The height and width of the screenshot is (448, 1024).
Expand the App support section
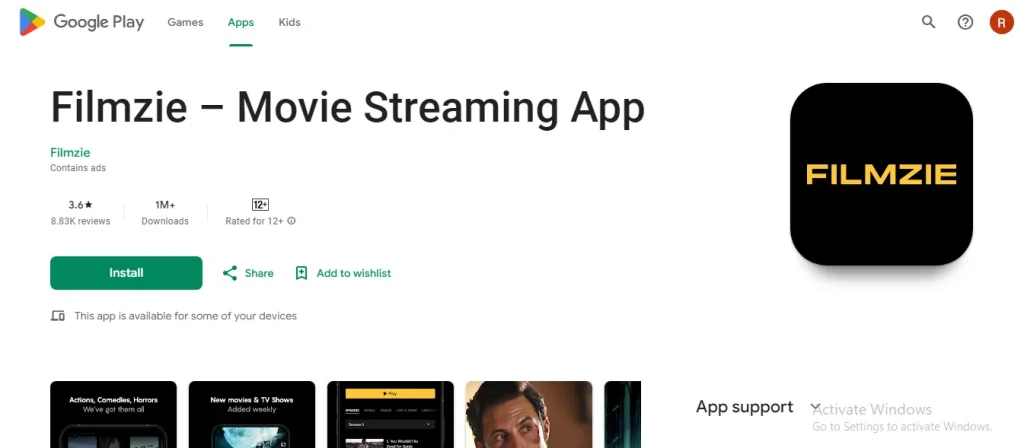tap(816, 408)
